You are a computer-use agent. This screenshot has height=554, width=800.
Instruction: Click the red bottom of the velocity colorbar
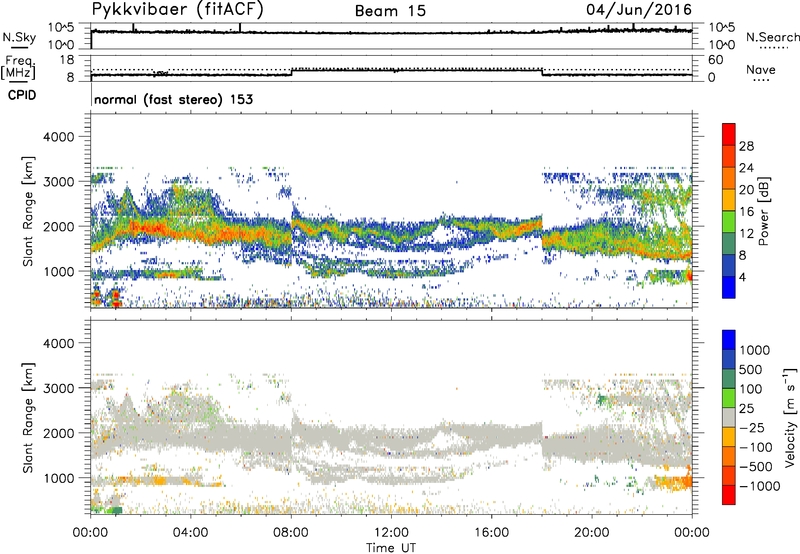point(729,495)
